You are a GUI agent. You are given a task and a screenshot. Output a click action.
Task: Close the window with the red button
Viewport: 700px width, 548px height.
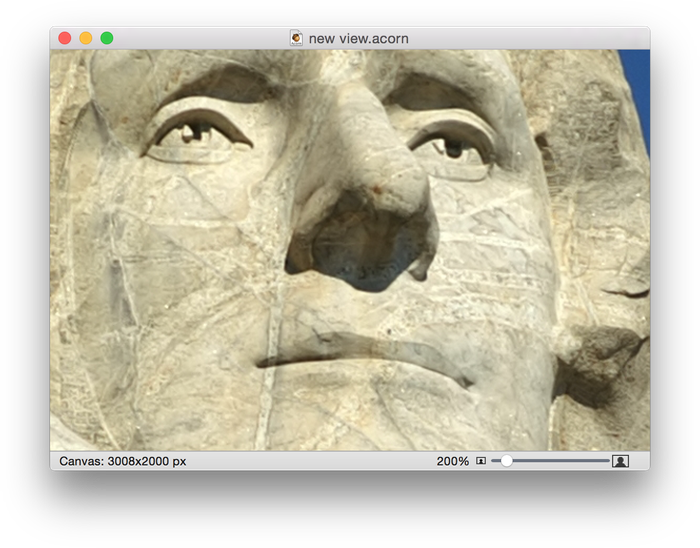[x=65, y=38]
